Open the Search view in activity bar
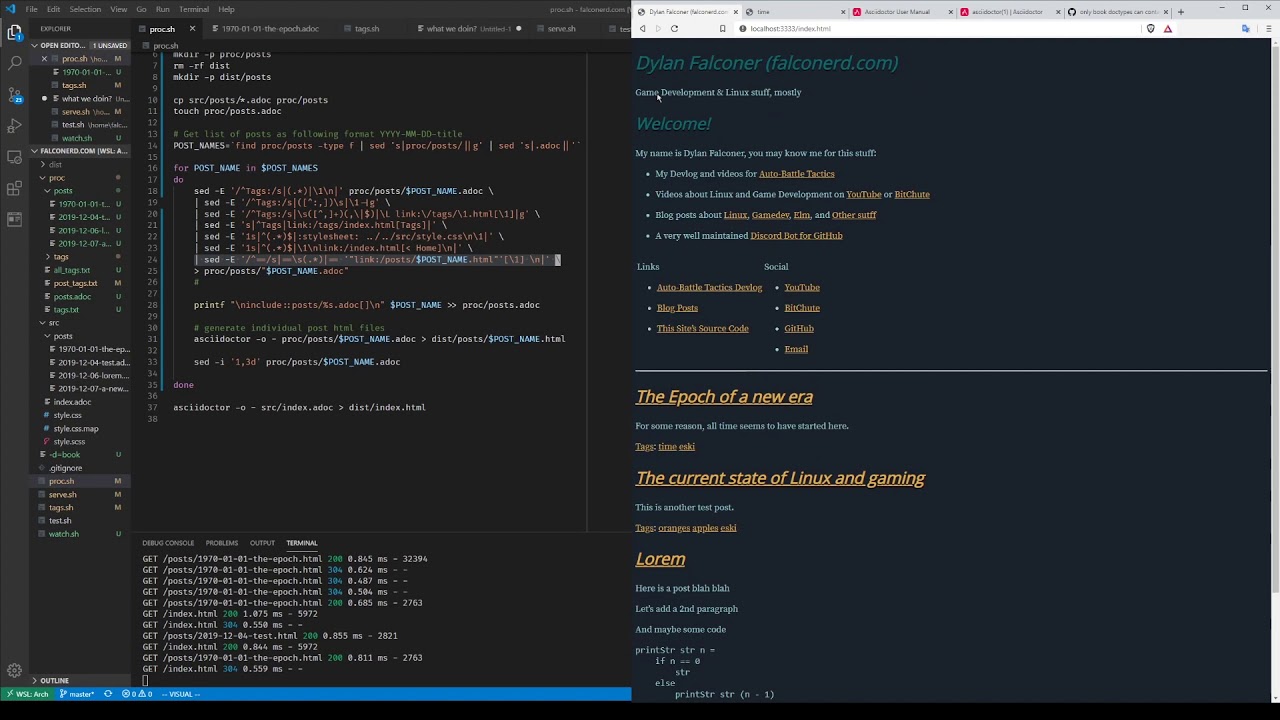The image size is (1280, 720). pos(15,64)
